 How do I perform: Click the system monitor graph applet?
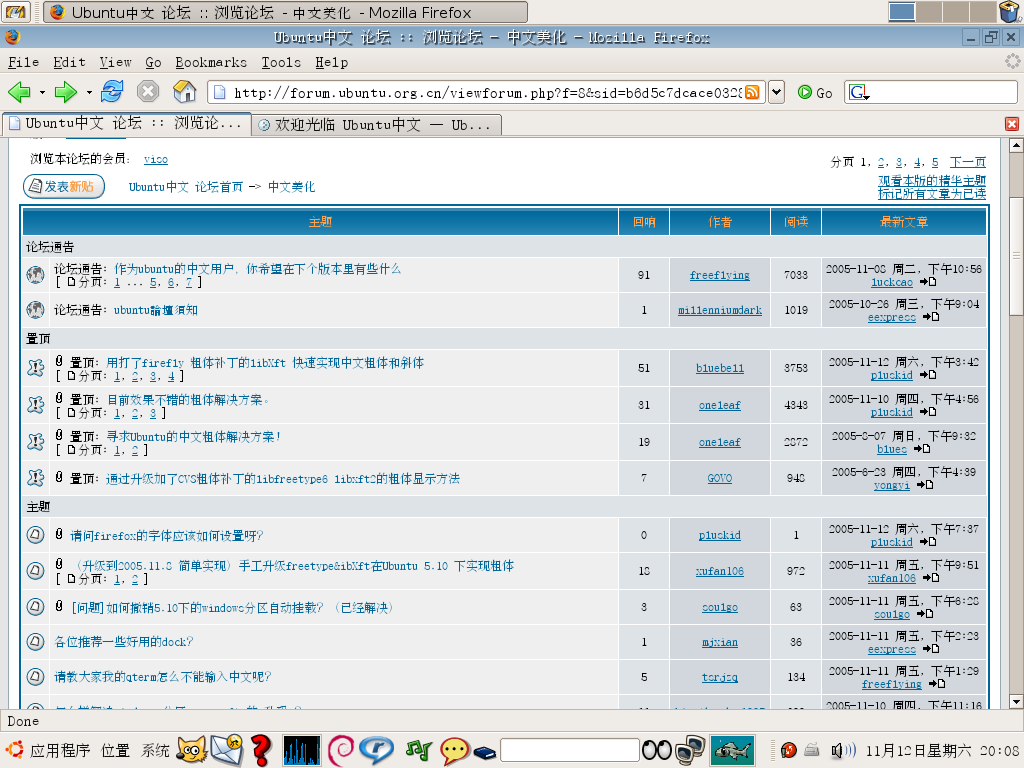coord(302,750)
